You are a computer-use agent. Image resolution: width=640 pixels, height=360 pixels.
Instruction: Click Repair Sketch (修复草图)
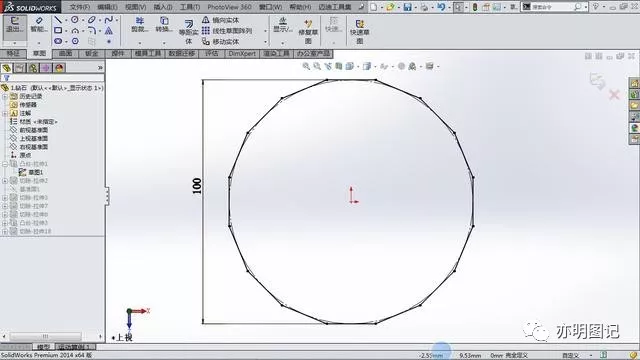coord(308,32)
